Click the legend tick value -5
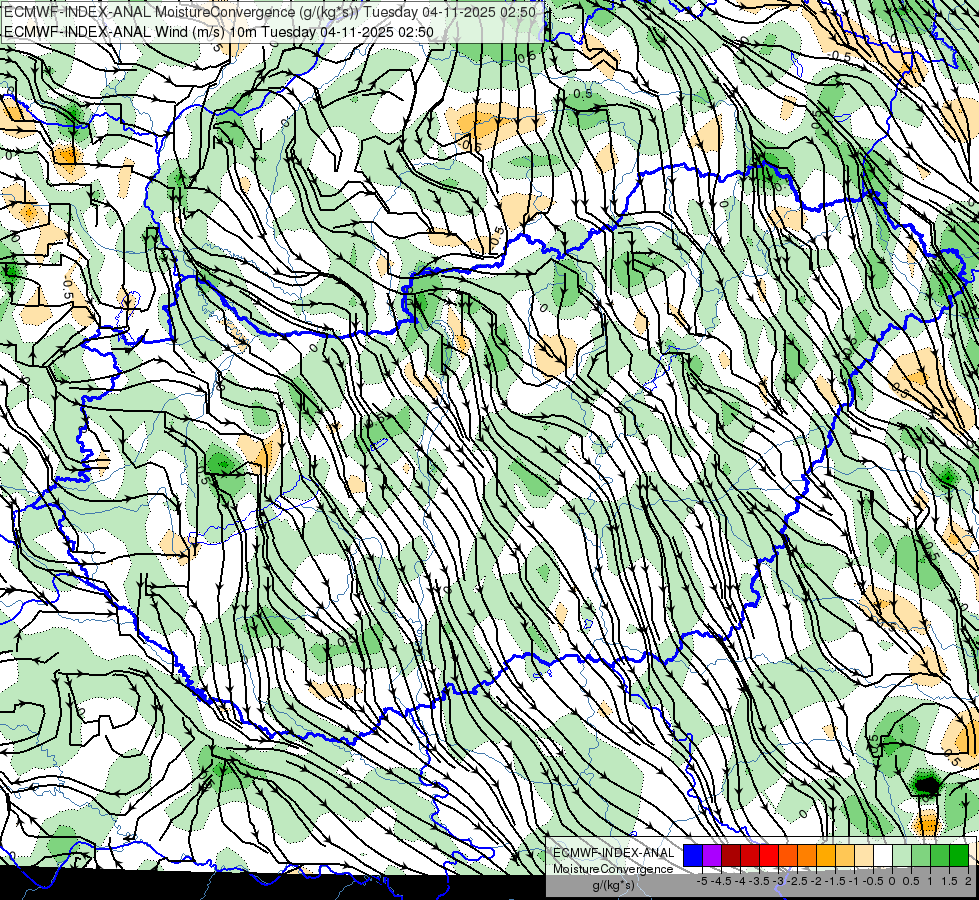Viewport: 979px width, 900px height. pos(702,881)
